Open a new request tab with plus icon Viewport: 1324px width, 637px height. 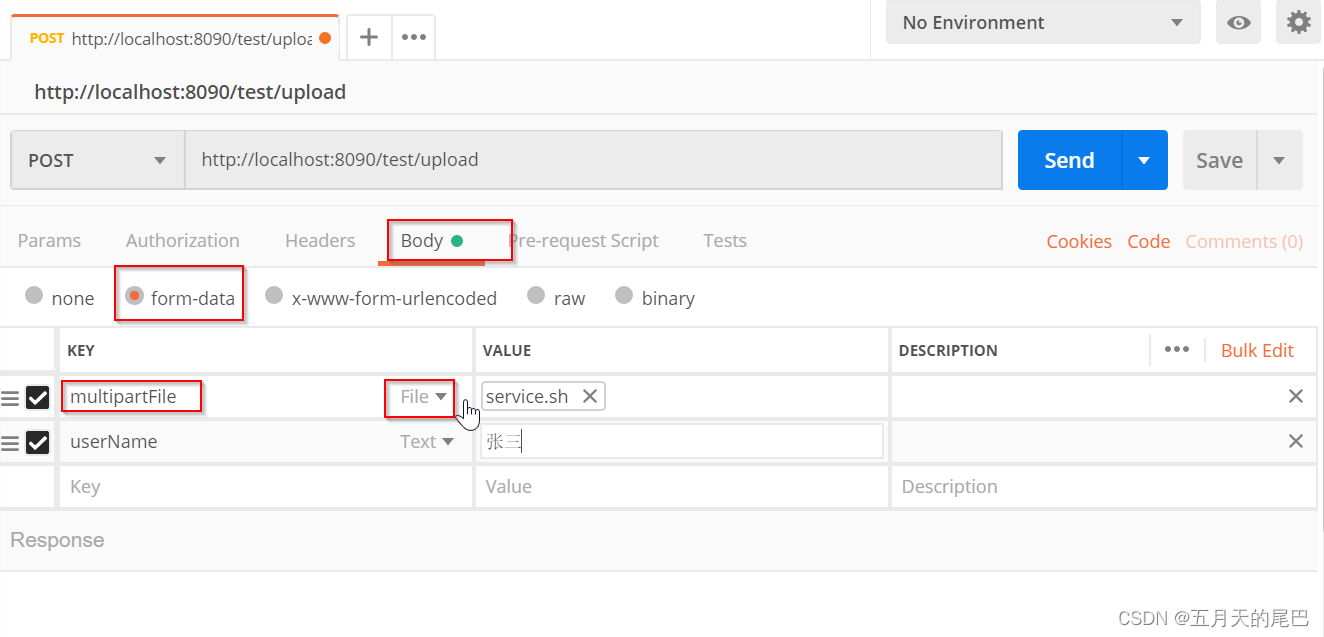368,36
